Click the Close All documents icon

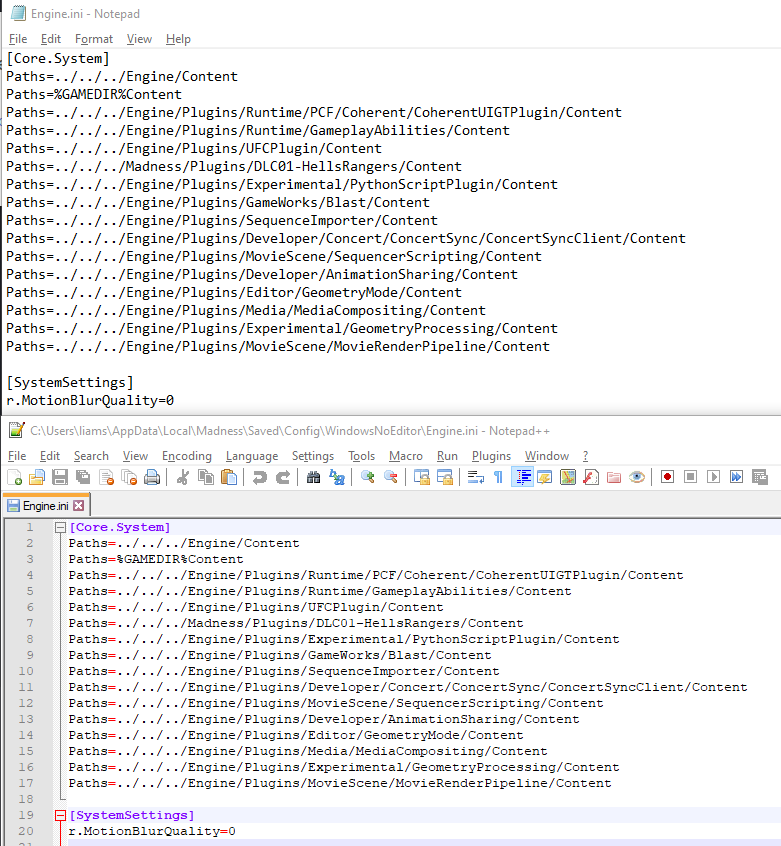pos(129,477)
